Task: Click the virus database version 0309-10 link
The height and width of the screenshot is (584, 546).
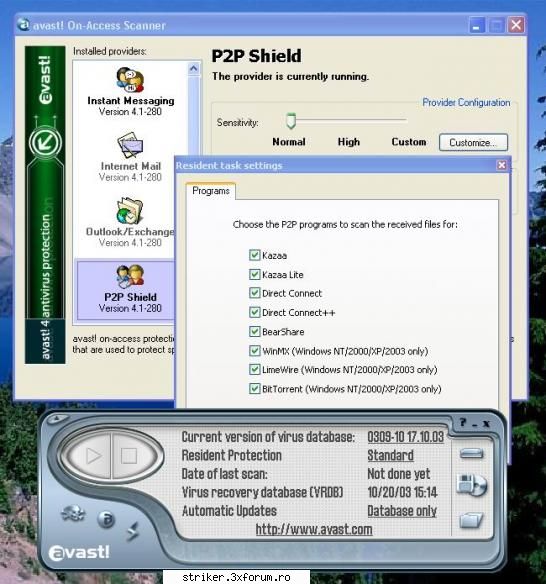Action: [x=405, y=437]
